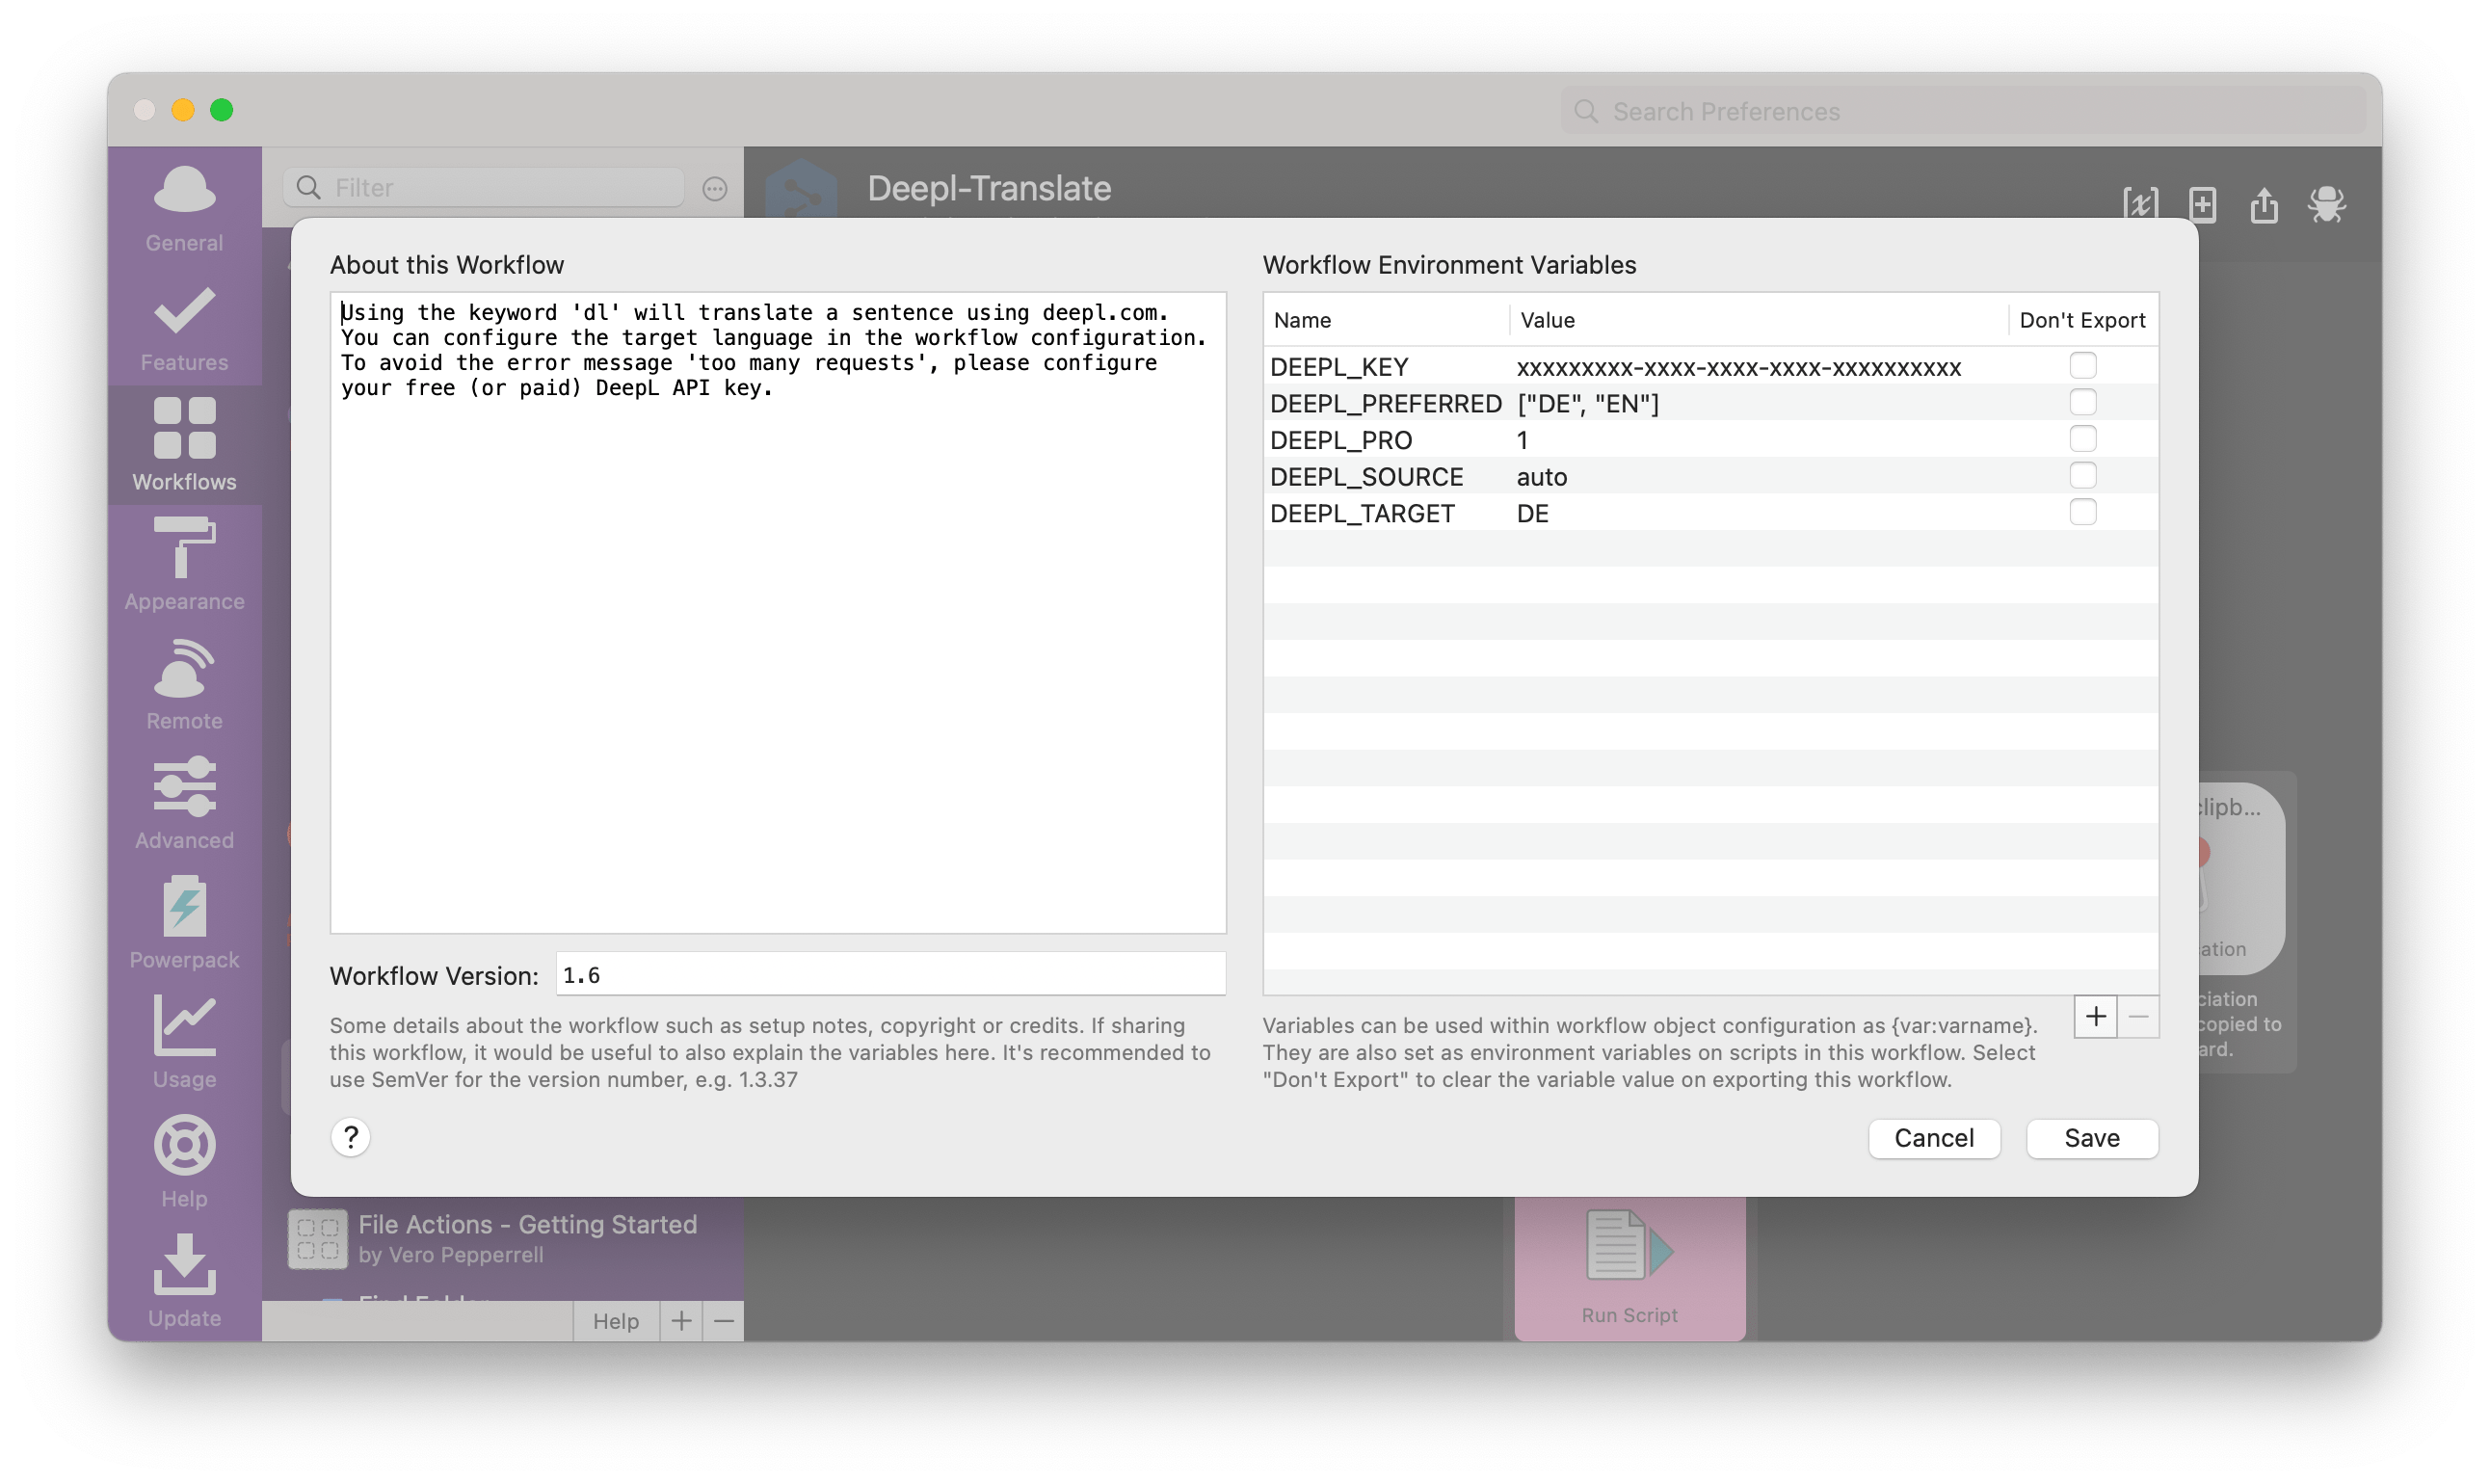Open the General preferences section

coord(184,209)
